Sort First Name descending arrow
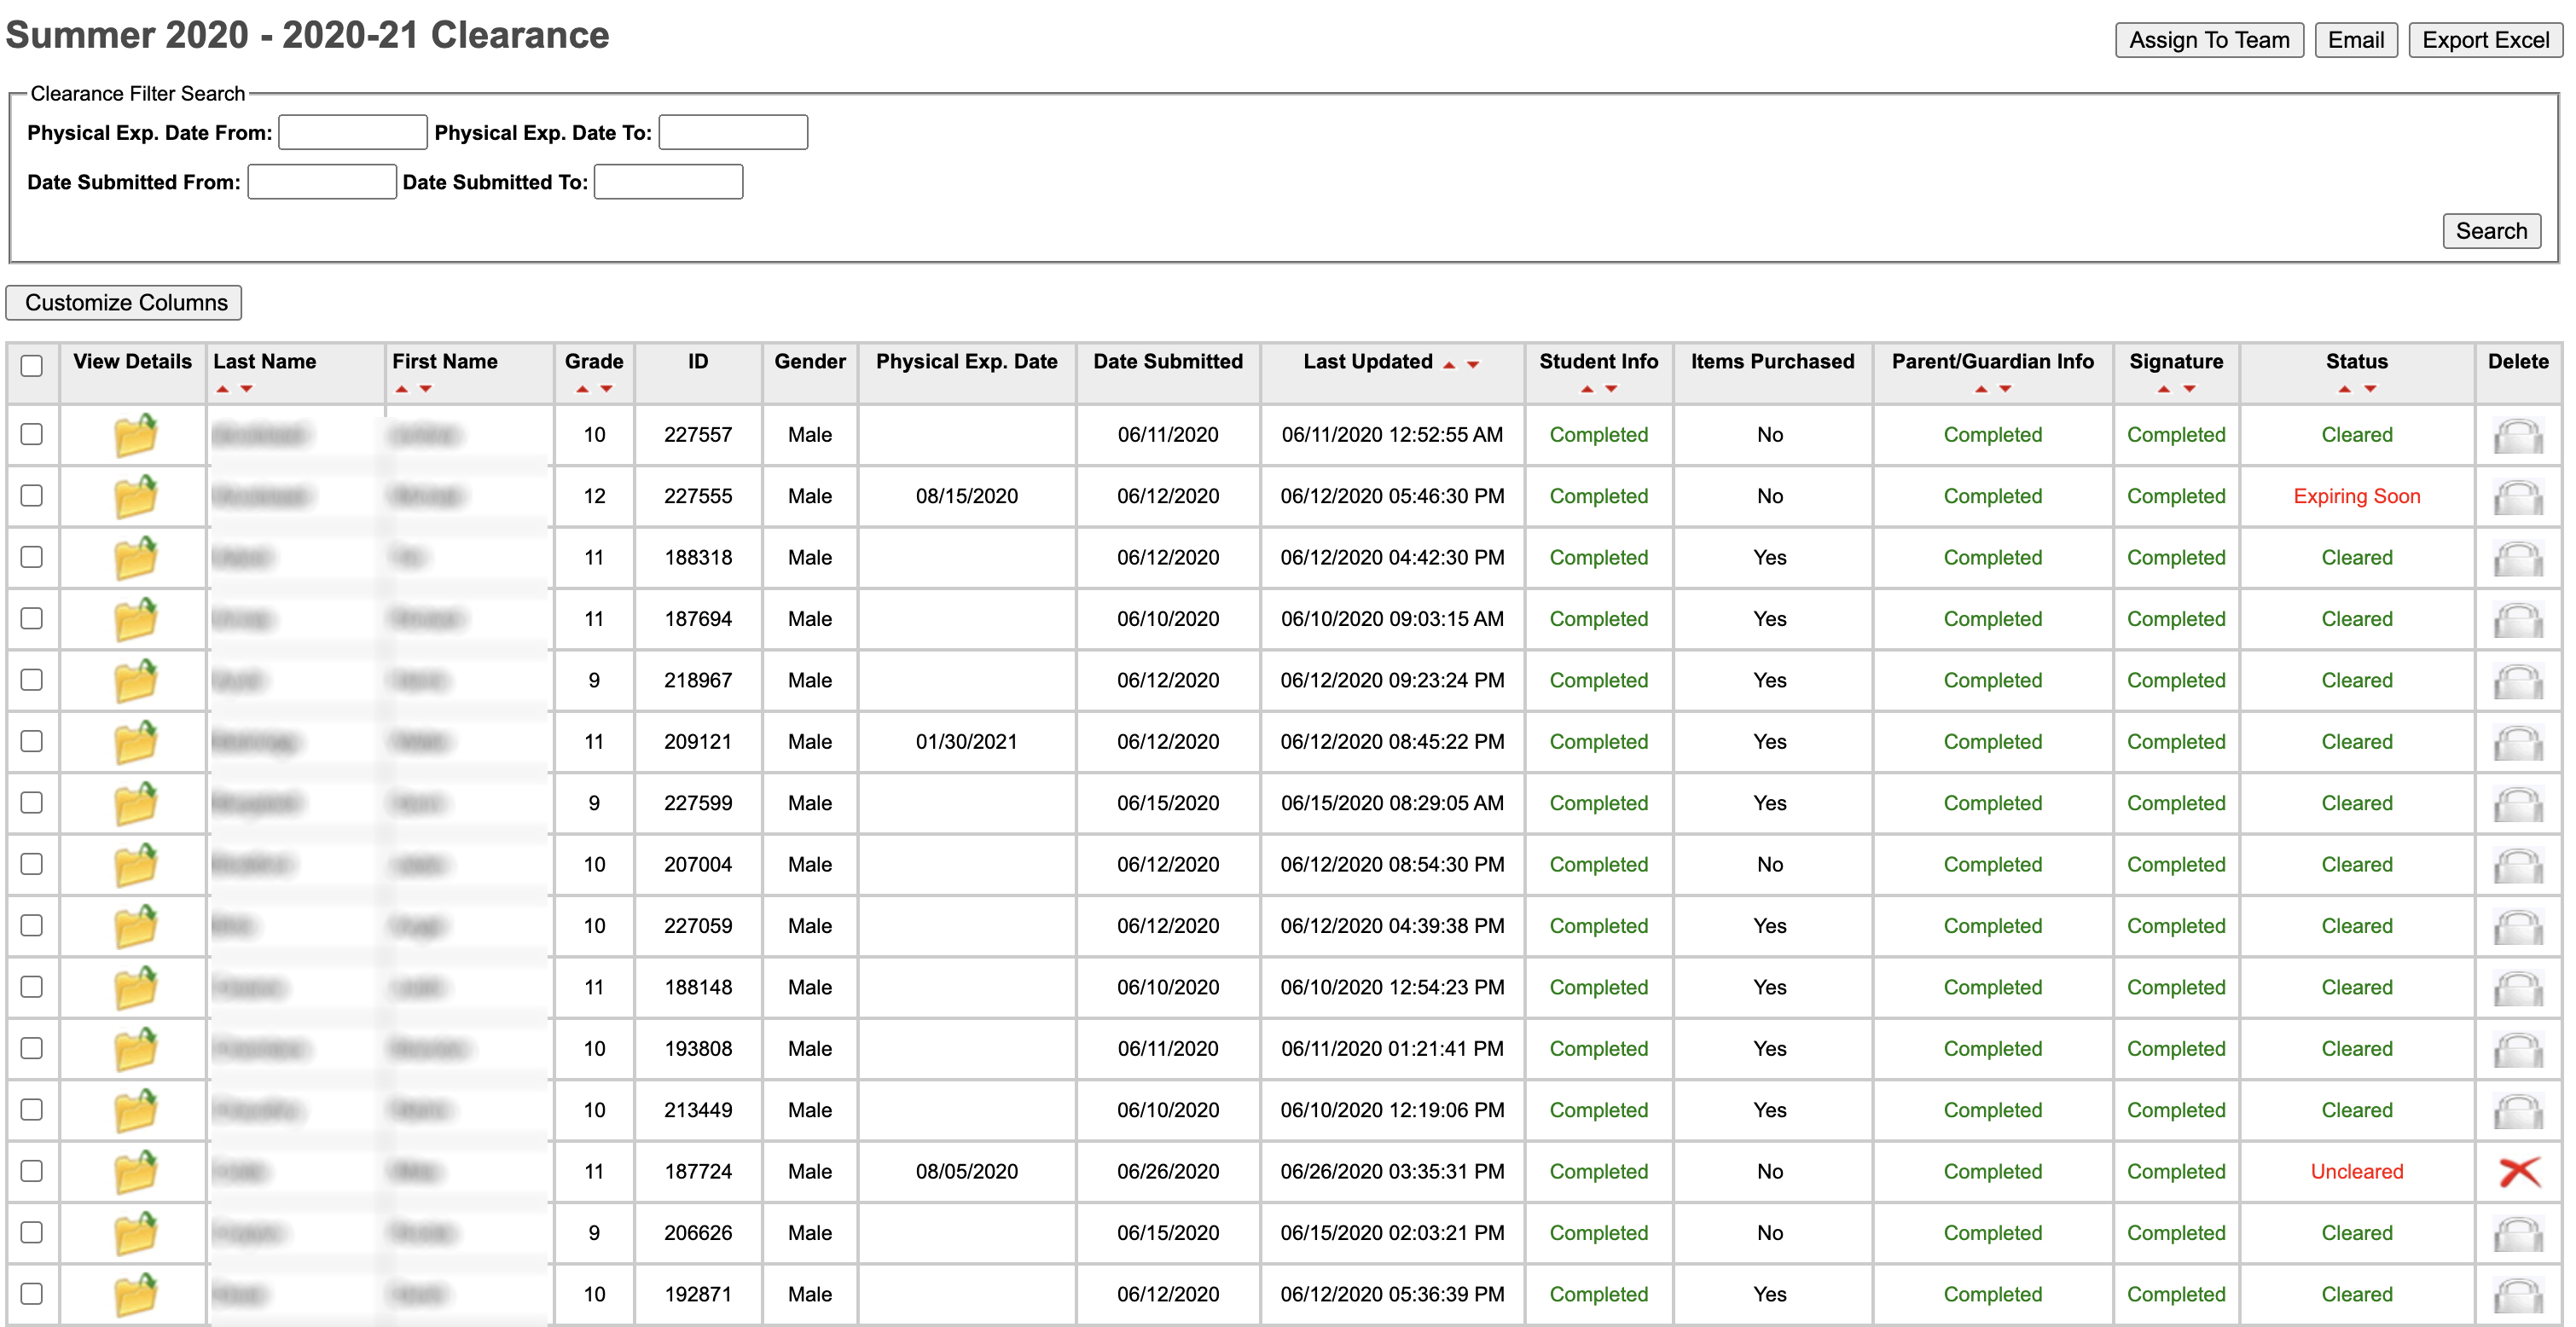Image resolution: width=2576 pixels, height=1327 pixels. (426, 389)
